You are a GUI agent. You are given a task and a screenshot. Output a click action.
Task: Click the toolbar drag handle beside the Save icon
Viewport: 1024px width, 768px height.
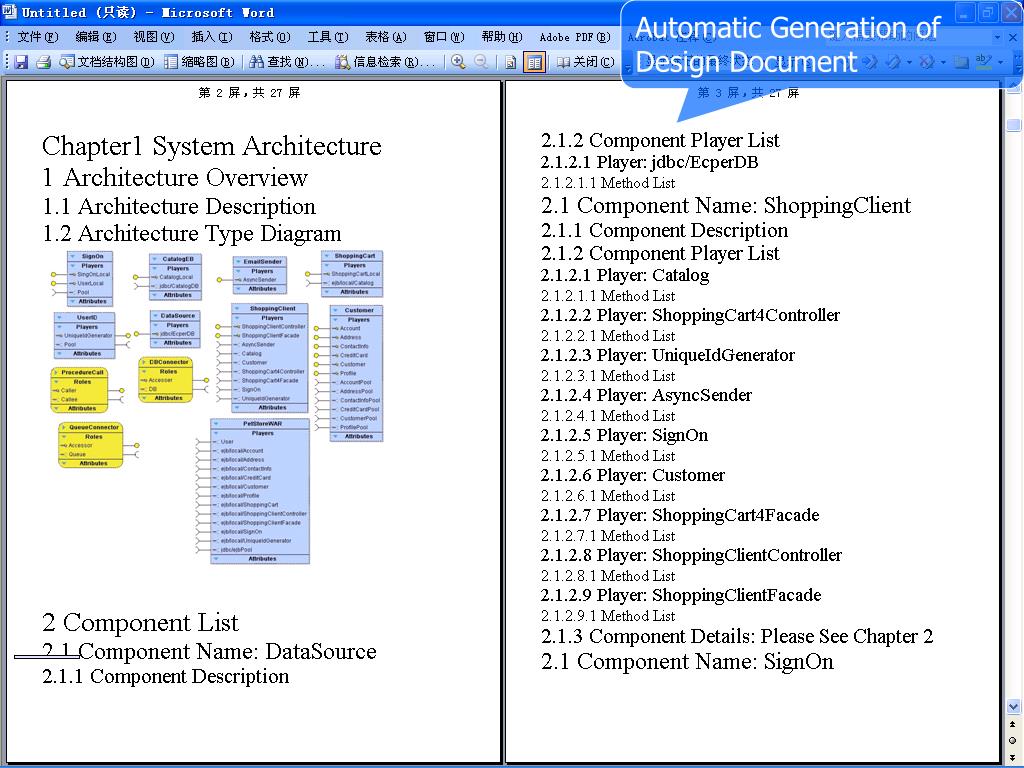tap(7, 62)
